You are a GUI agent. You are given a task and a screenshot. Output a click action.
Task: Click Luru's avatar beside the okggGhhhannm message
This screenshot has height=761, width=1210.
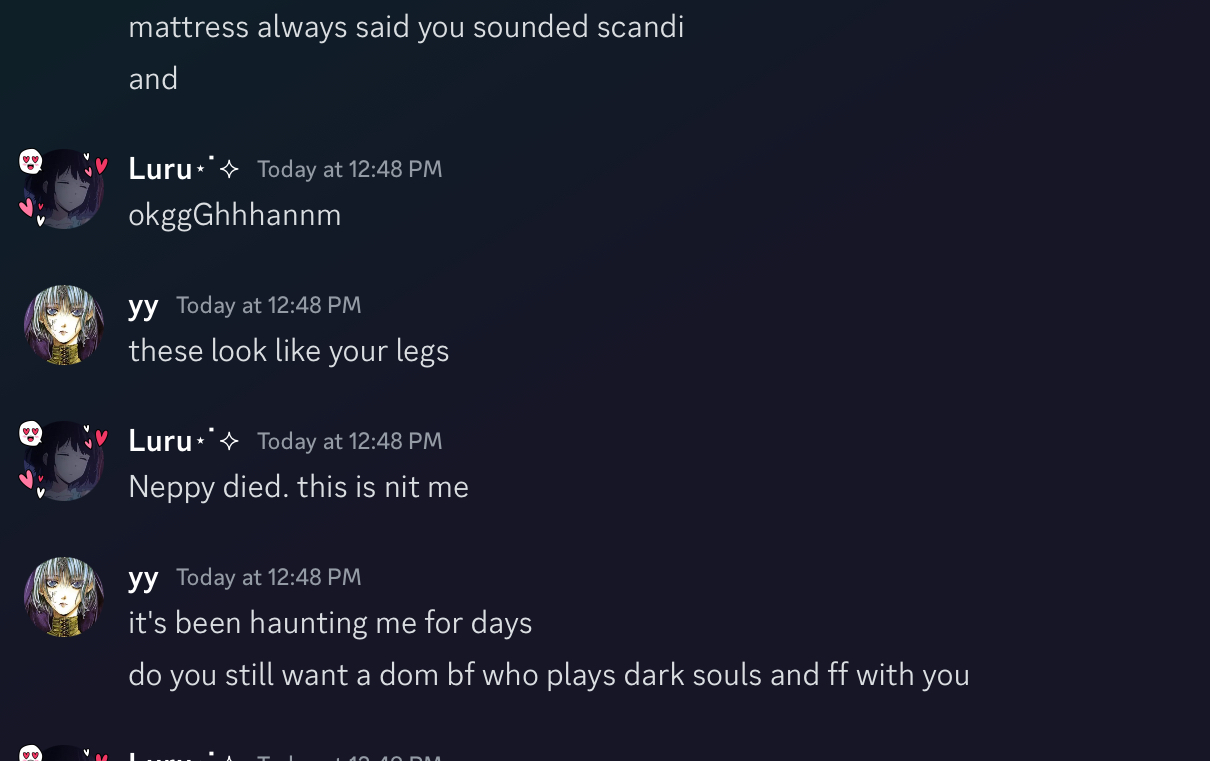[x=63, y=189]
